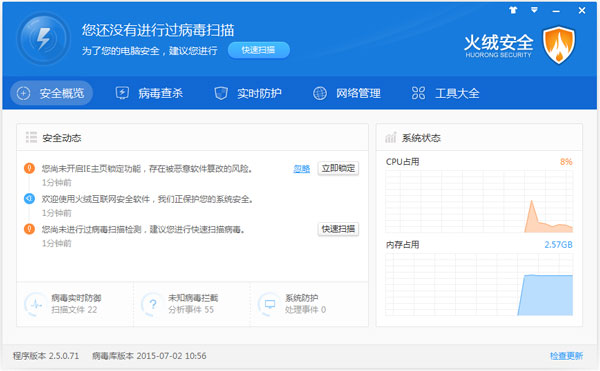Click the 8% CPU value
The width and height of the screenshot is (600, 371).
pyautogui.click(x=566, y=162)
